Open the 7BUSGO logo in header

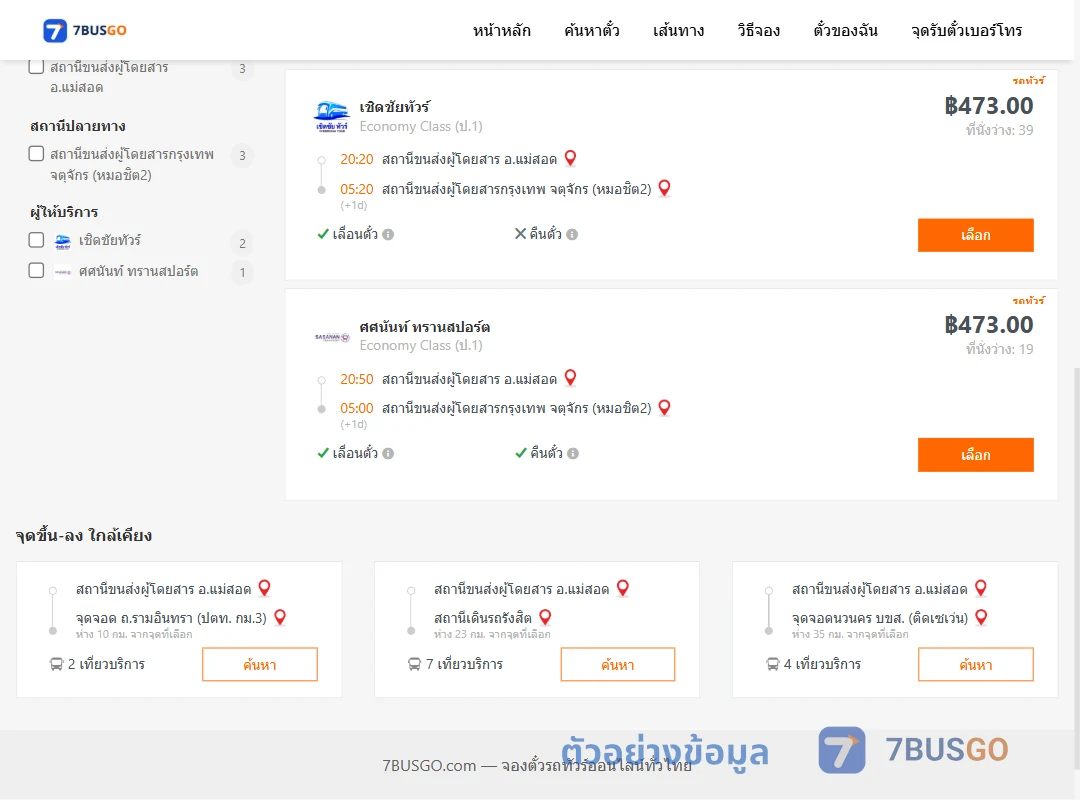coord(85,30)
